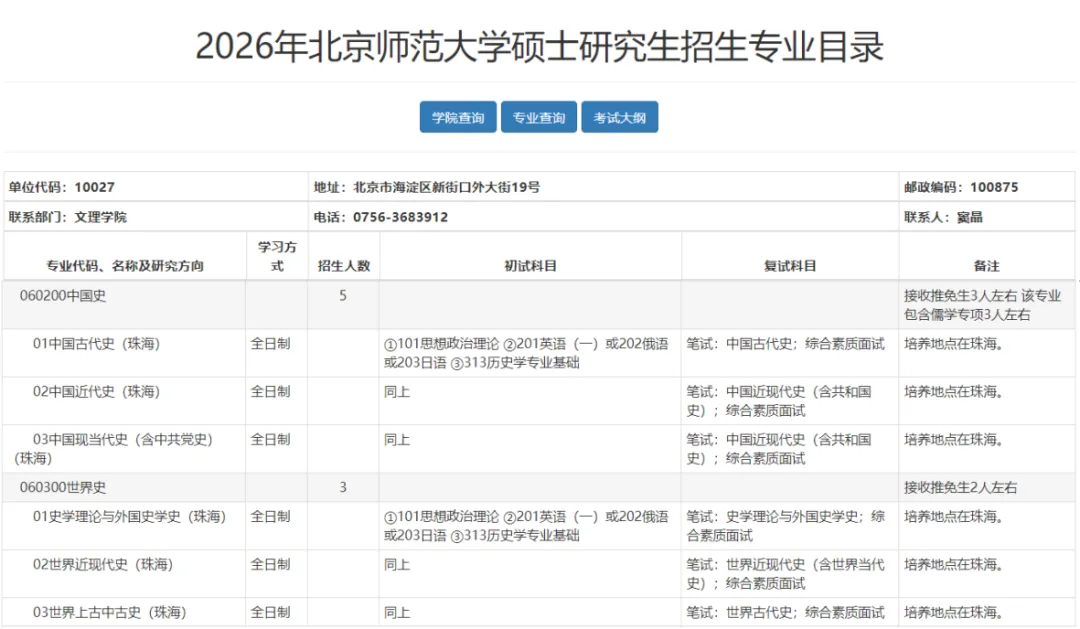This screenshot has width=1080, height=629.
Task: Click column header 学习方式
Action: pos(277,256)
